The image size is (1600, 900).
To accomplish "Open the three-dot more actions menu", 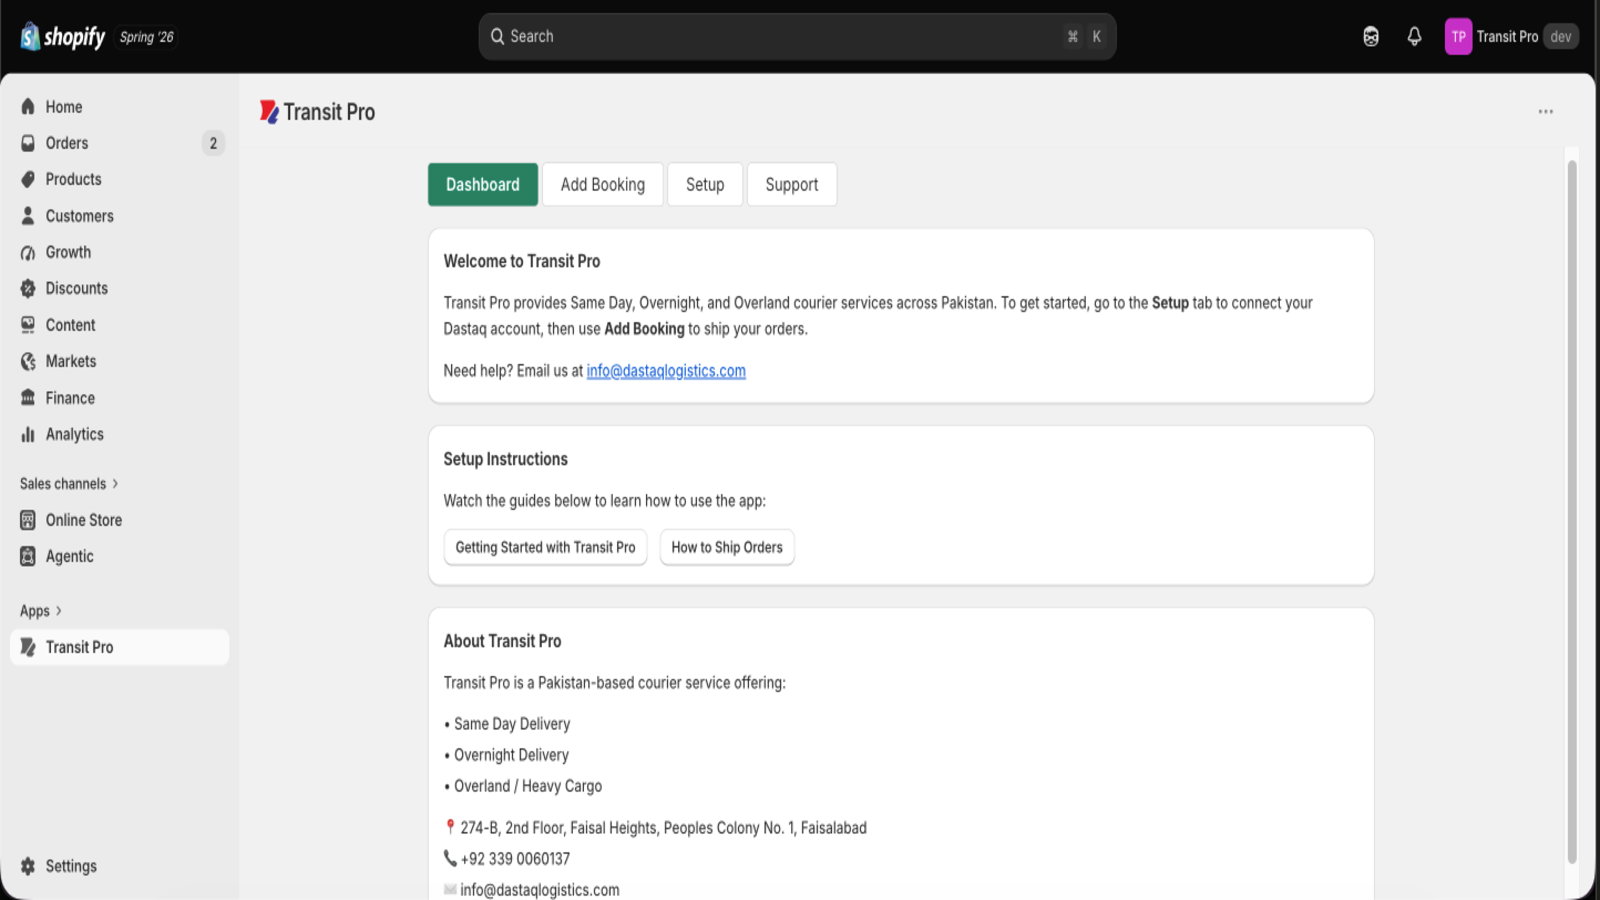I will (x=1546, y=112).
